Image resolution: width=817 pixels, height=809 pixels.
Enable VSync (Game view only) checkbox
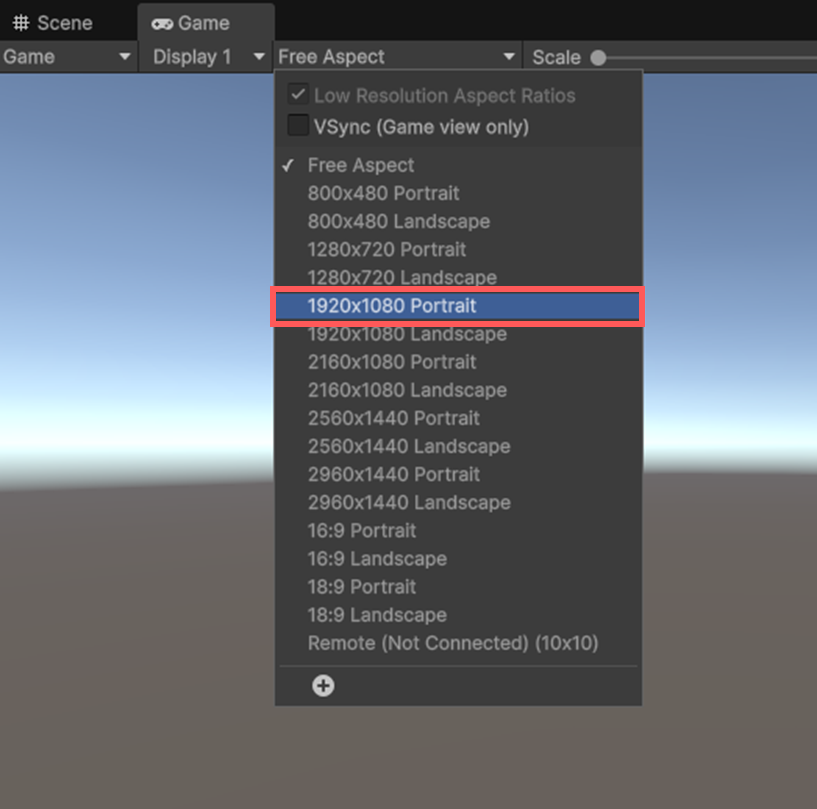click(298, 126)
